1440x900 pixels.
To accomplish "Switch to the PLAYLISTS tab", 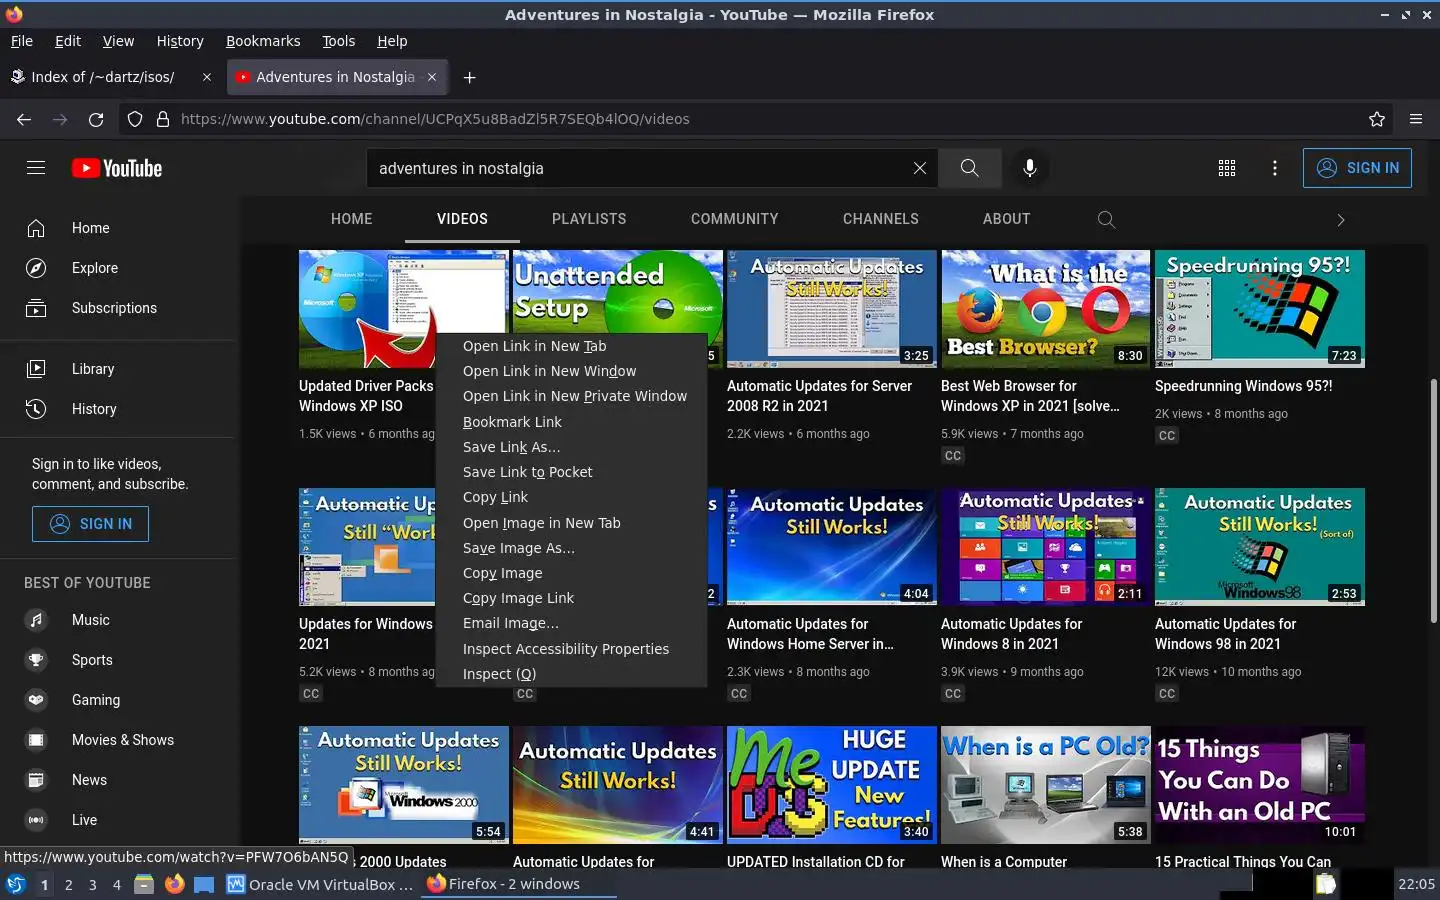I will point(589,219).
